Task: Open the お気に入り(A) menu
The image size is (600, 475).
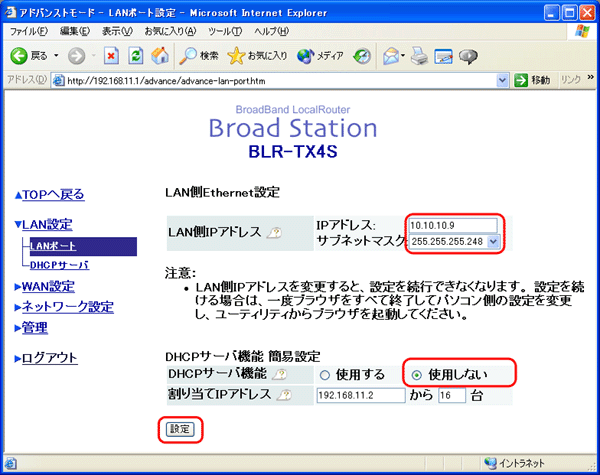Action: click(170, 31)
